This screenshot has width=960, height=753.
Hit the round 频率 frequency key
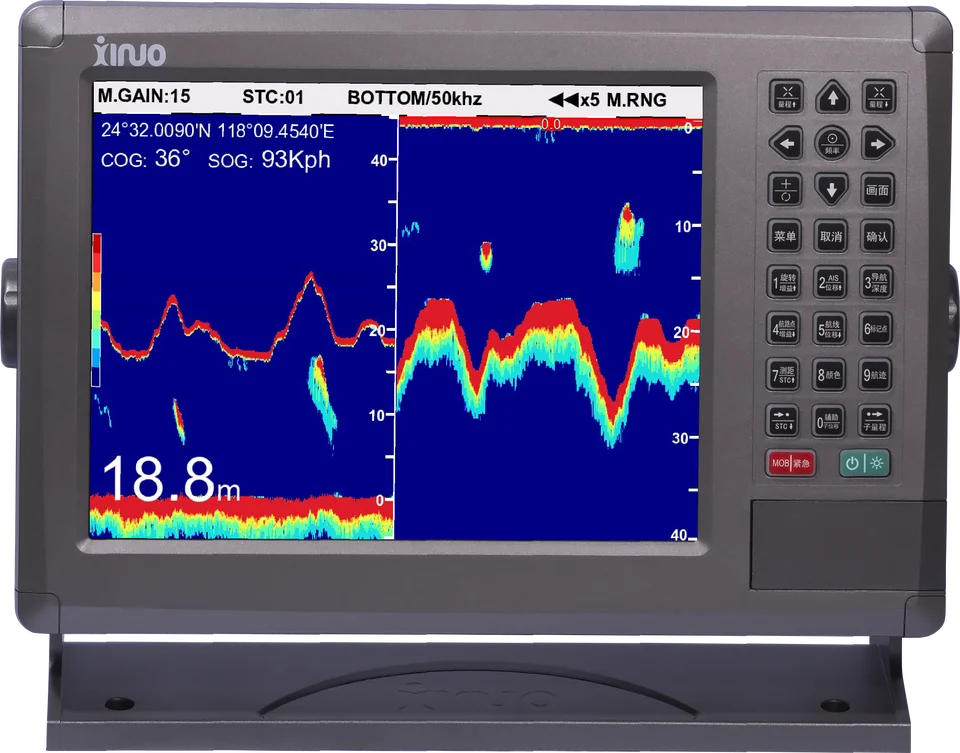pos(832,143)
